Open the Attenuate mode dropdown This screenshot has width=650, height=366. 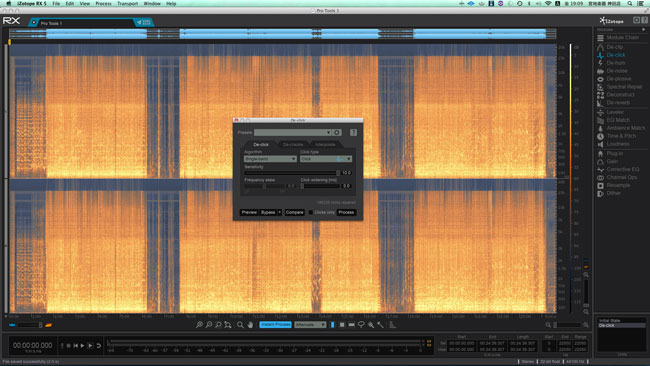pos(310,325)
